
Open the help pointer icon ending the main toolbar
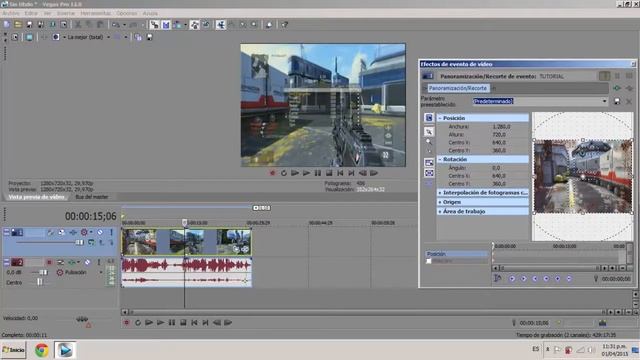tap(284, 25)
